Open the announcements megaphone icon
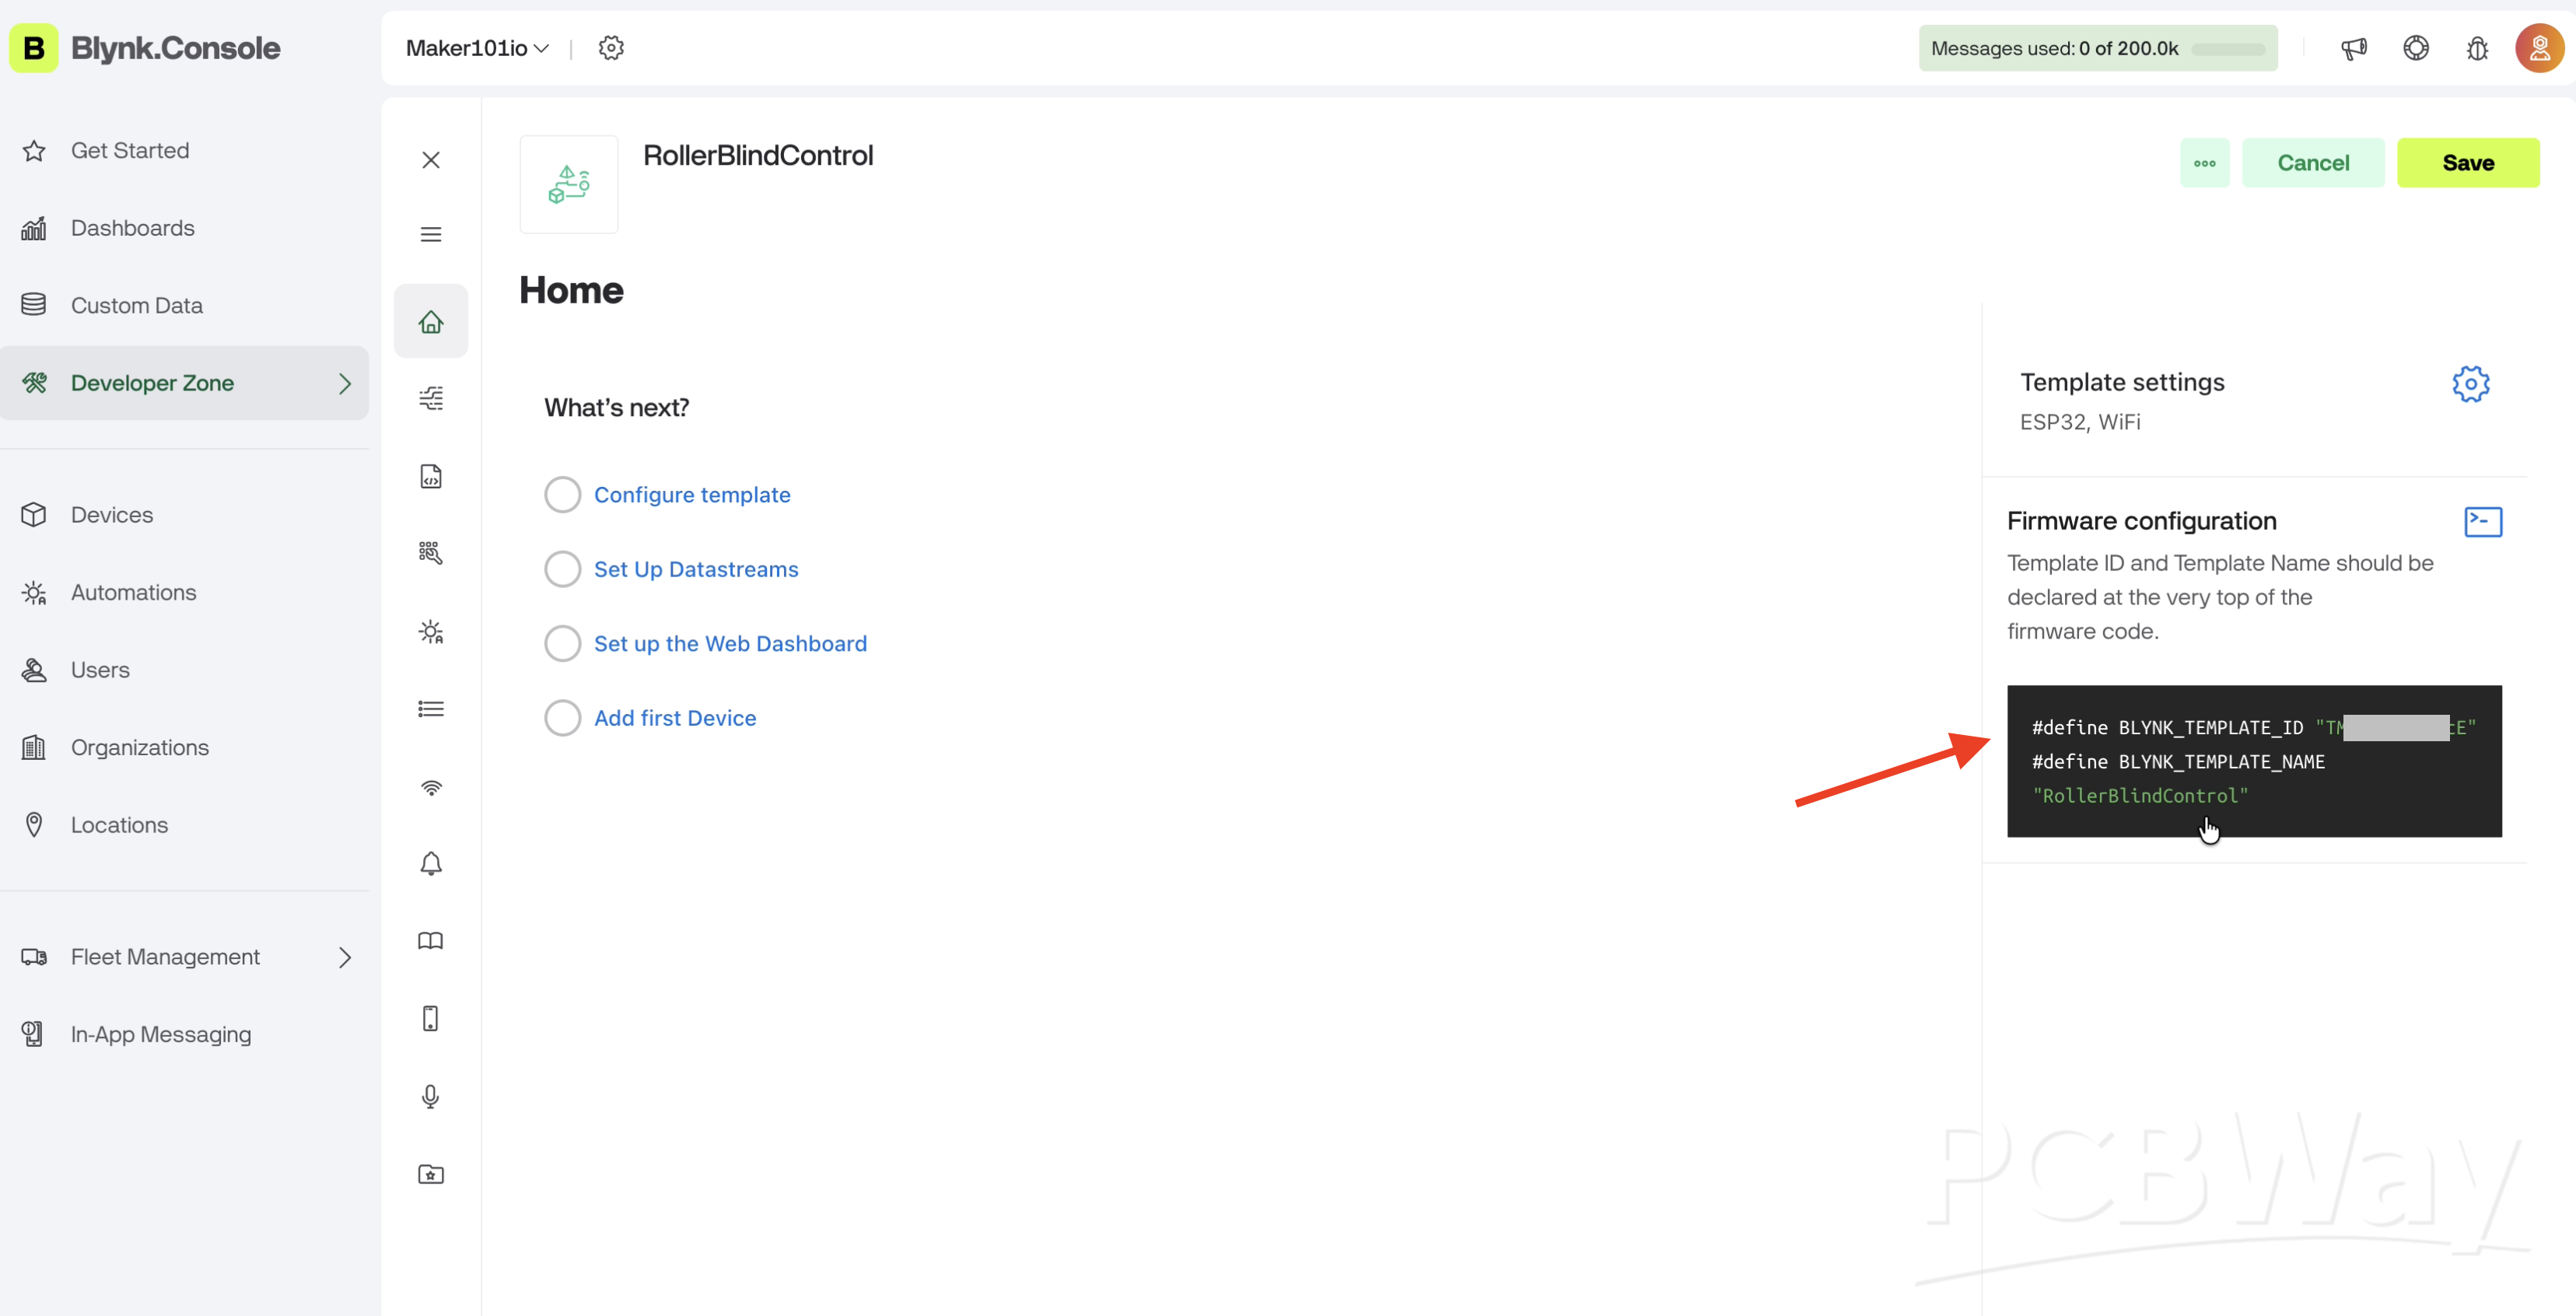 [x=2353, y=48]
